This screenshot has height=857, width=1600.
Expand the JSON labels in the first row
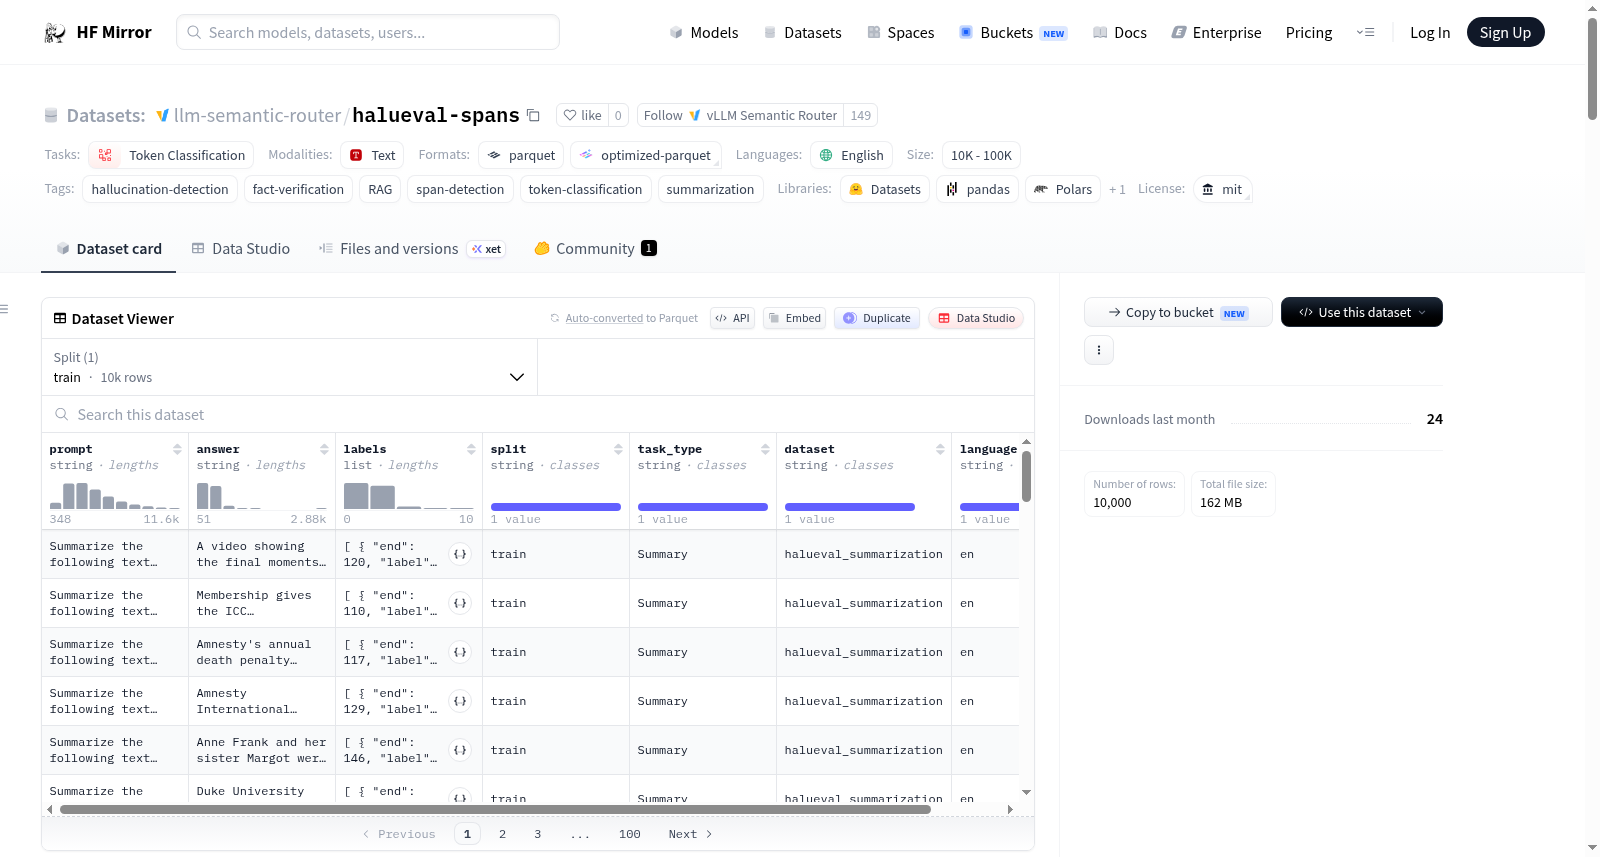coord(460,554)
